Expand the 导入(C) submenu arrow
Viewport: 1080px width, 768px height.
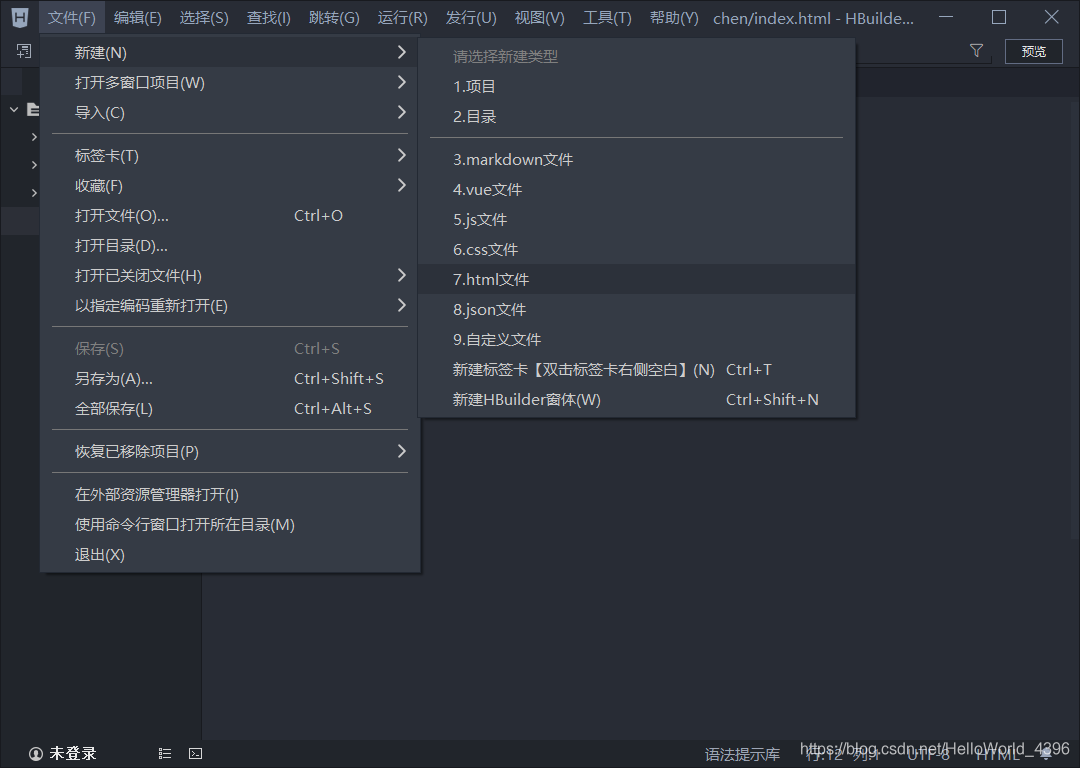[x=402, y=112]
